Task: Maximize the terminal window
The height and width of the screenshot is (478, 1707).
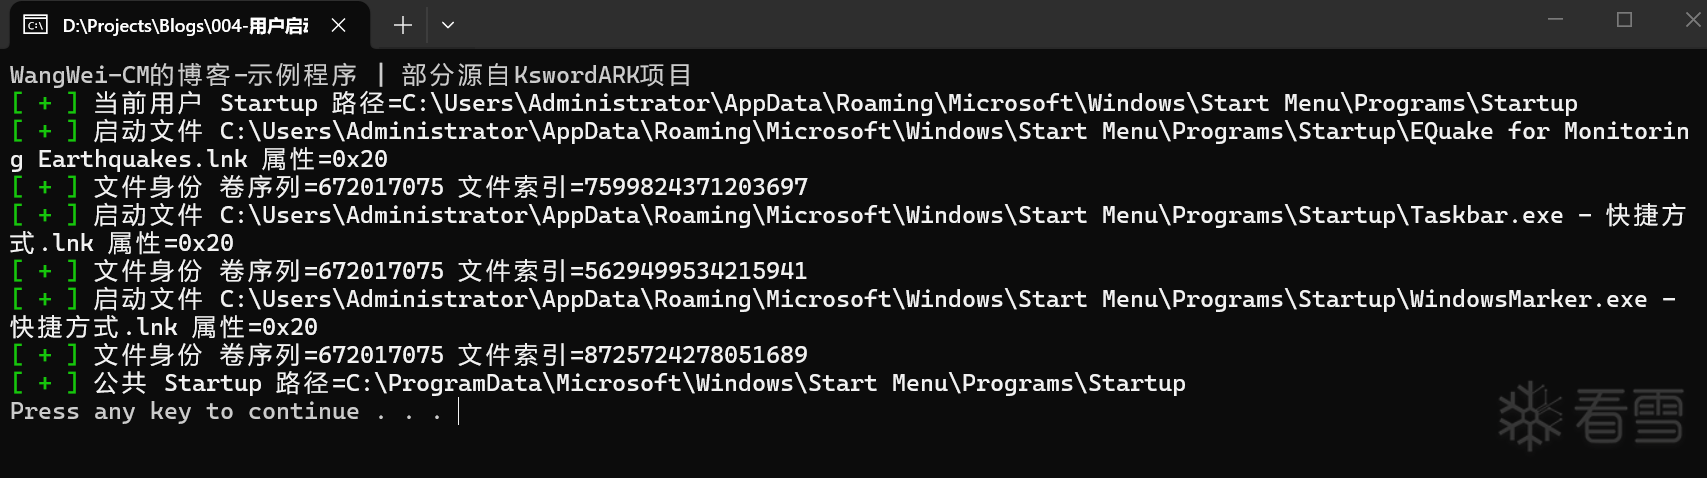Action: point(1624,20)
